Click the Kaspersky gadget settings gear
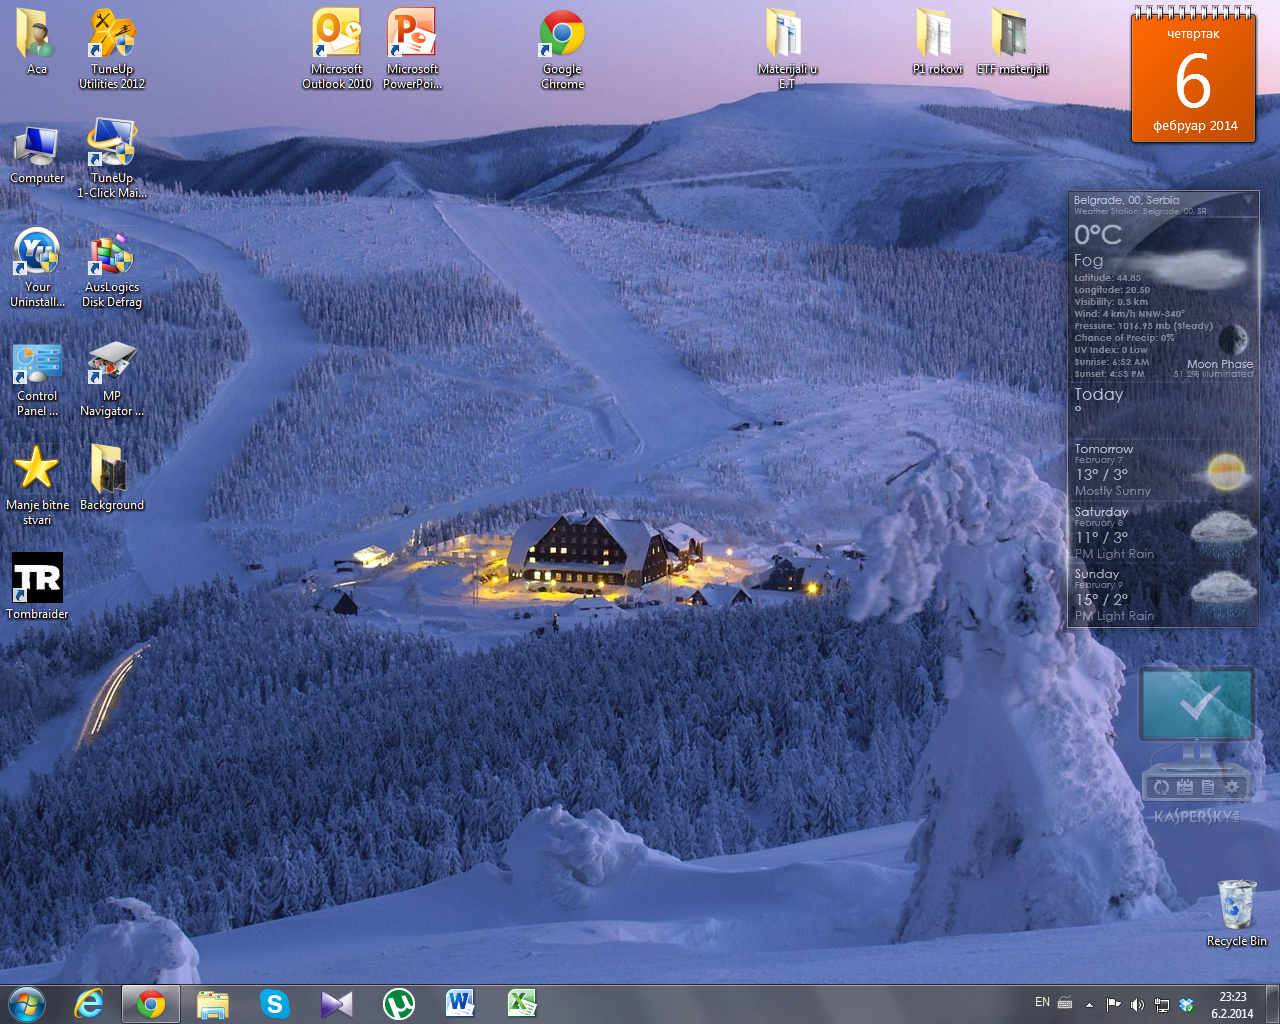Viewport: 1280px width, 1024px height. click(1232, 787)
